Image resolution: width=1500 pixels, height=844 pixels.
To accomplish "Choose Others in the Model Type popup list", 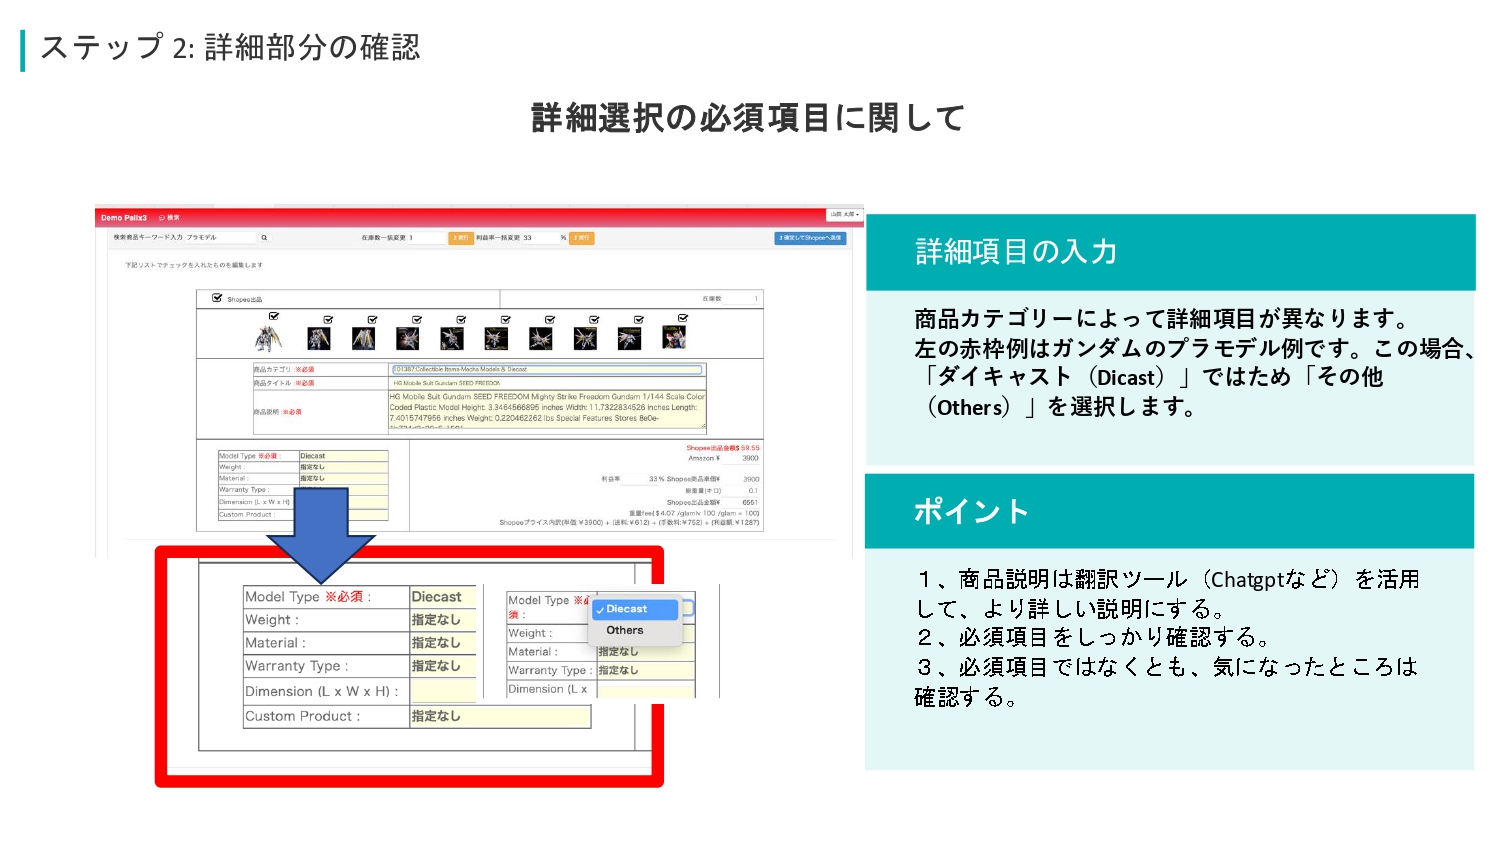I will pyautogui.click(x=625, y=631).
